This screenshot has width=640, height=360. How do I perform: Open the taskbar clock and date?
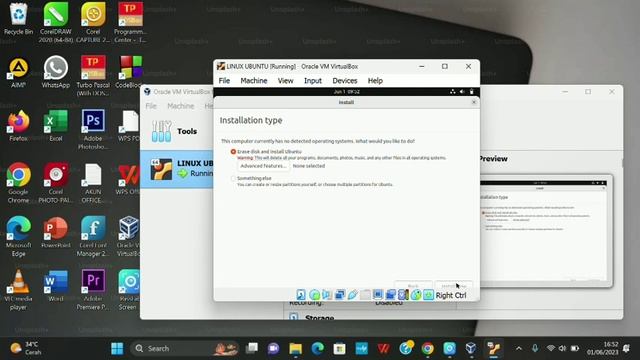pos(603,348)
